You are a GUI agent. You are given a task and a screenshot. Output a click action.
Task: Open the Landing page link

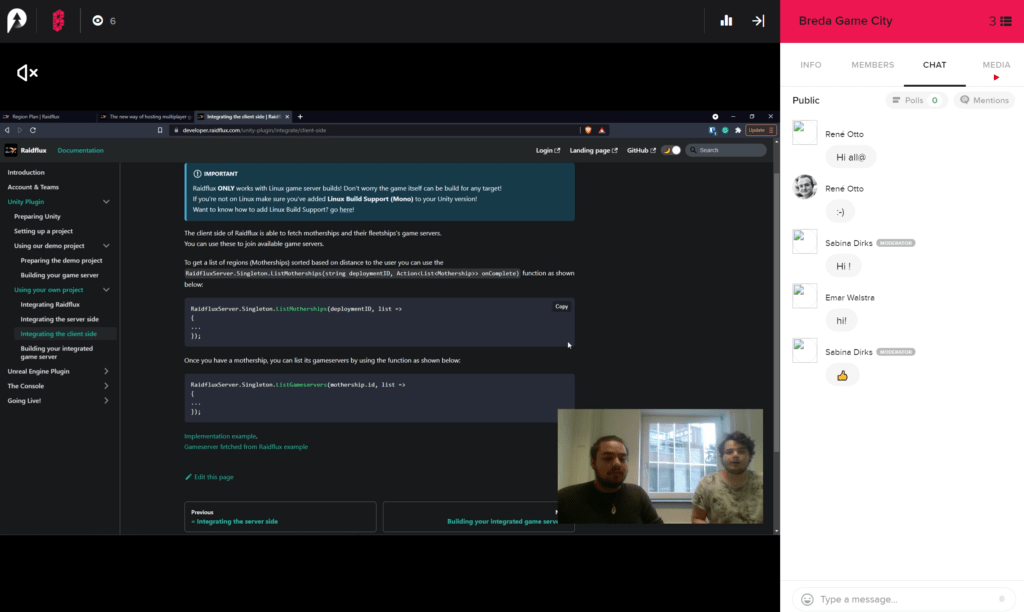[x=593, y=150]
